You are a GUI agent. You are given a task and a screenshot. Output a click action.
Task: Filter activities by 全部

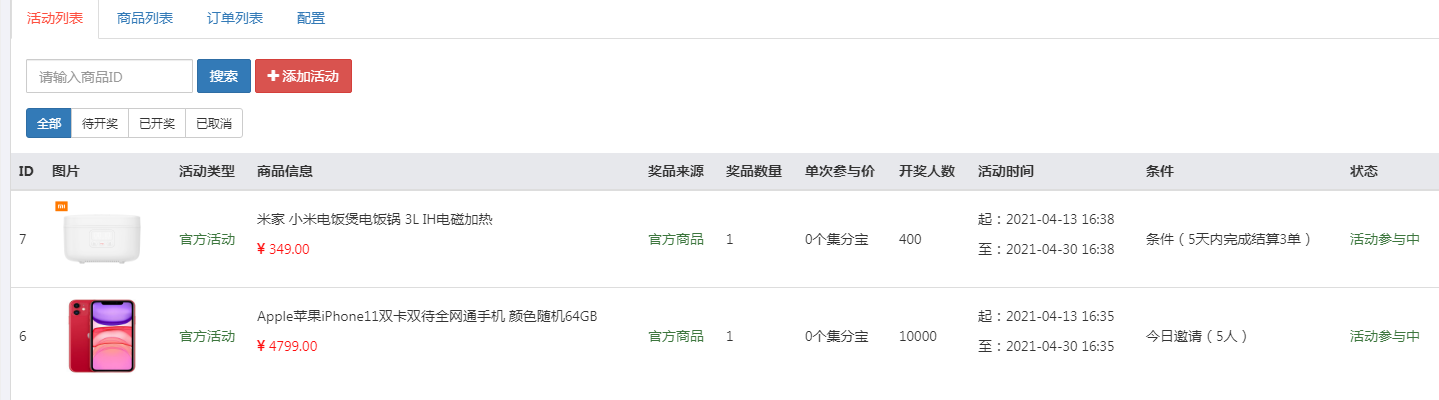coord(49,124)
